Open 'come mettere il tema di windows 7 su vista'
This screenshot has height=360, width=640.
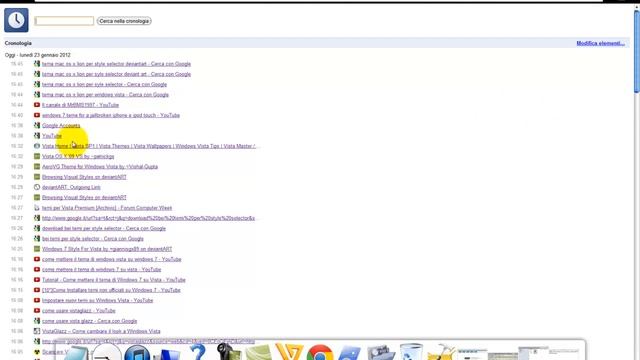coord(102,269)
